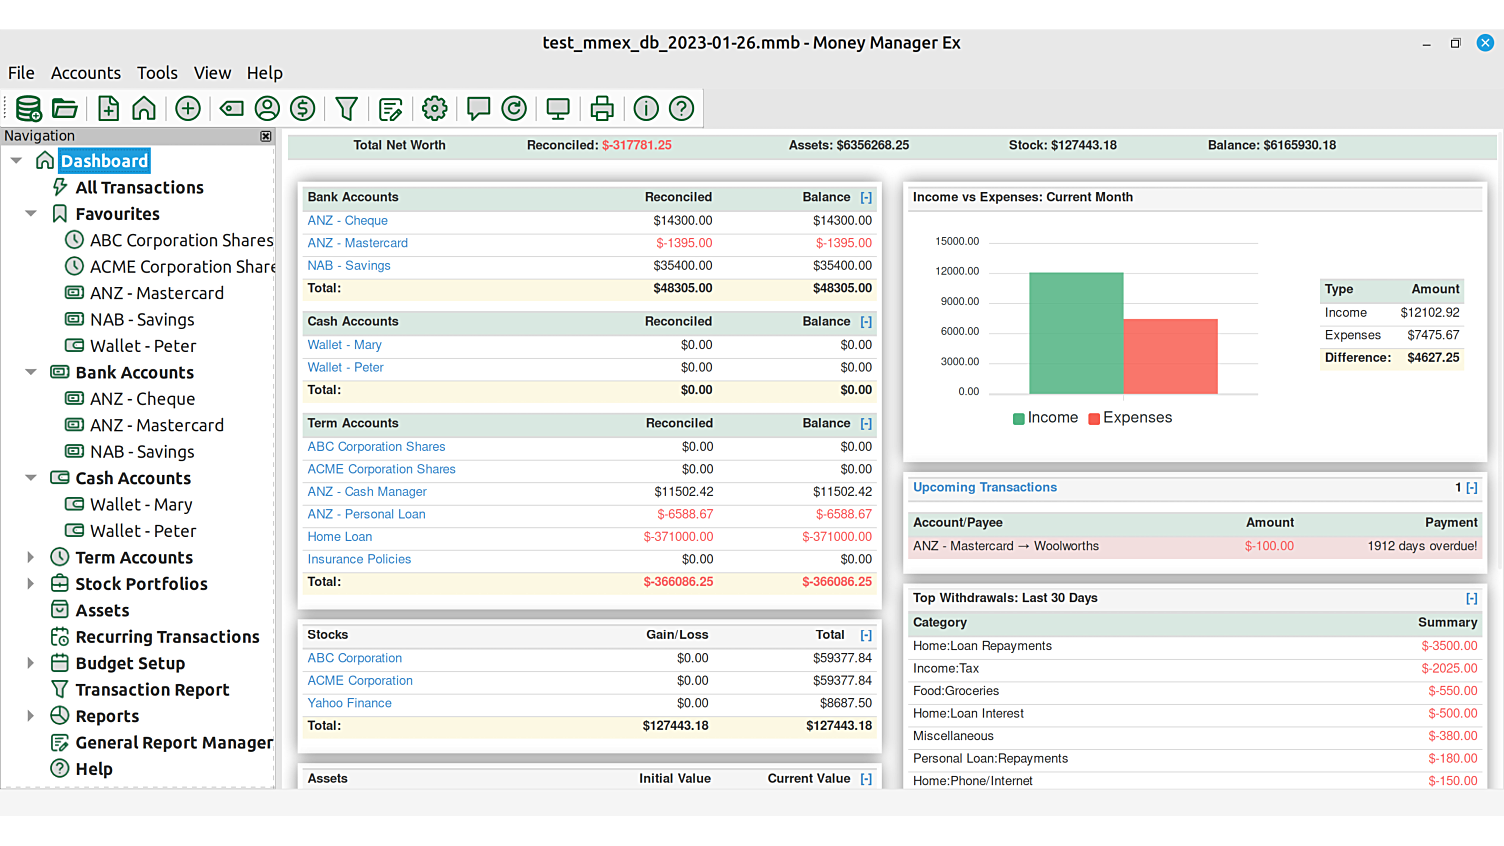
Task: Collapse the Bank Accounts summary panel
Action: point(866,197)
